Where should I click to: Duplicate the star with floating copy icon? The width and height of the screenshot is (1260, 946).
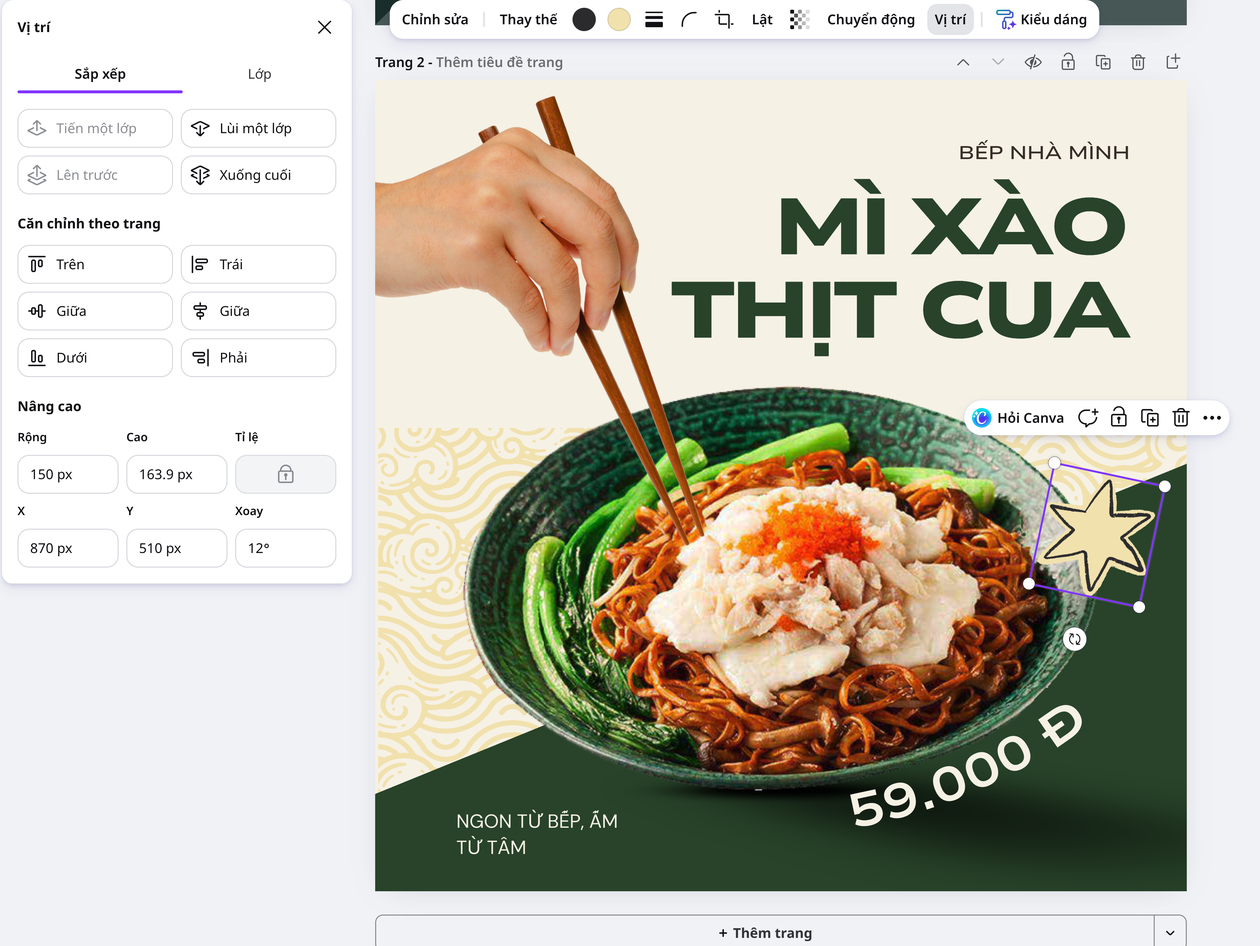pyautogui.click(x=1150, y=418)
